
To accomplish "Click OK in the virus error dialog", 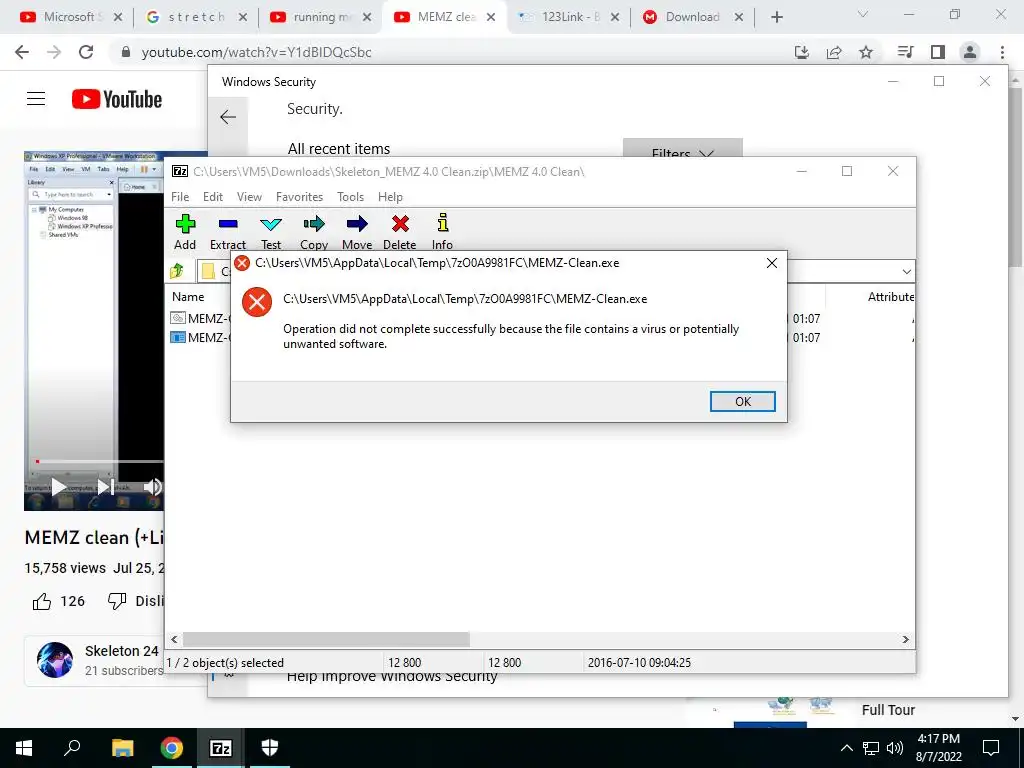I will [743, 402].
